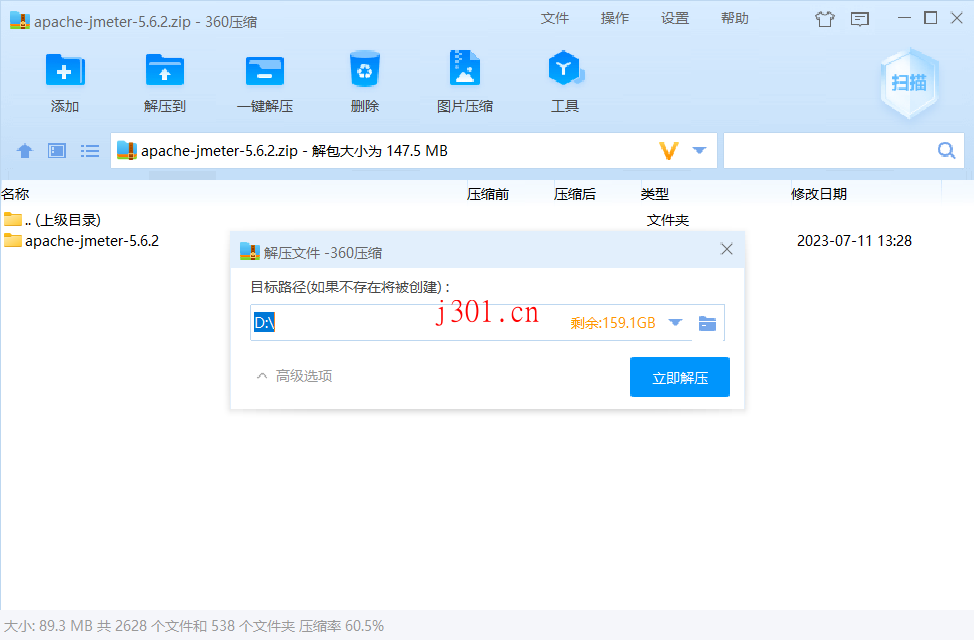Open the 文件 menu
This screenshot has width=974, height=640.
click(555, 19)
